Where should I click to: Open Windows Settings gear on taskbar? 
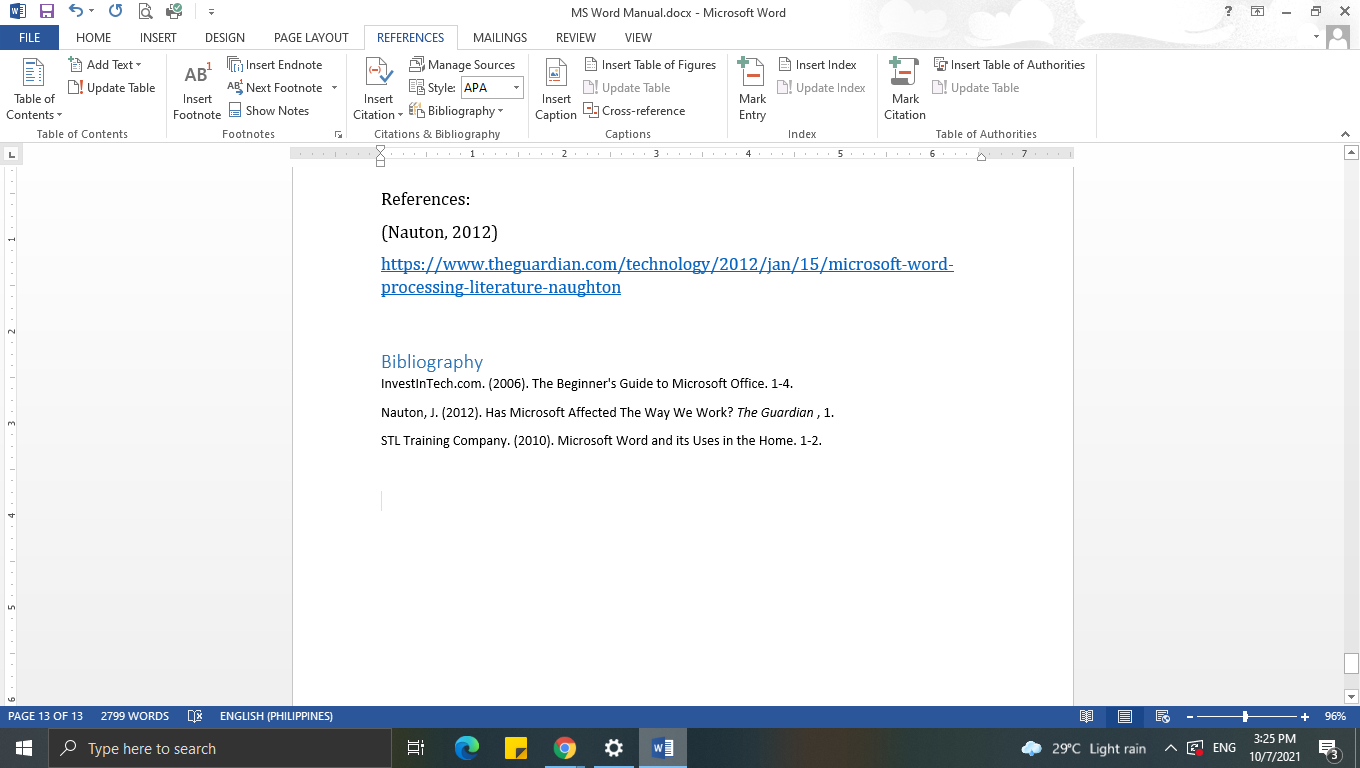coord(614,748)
